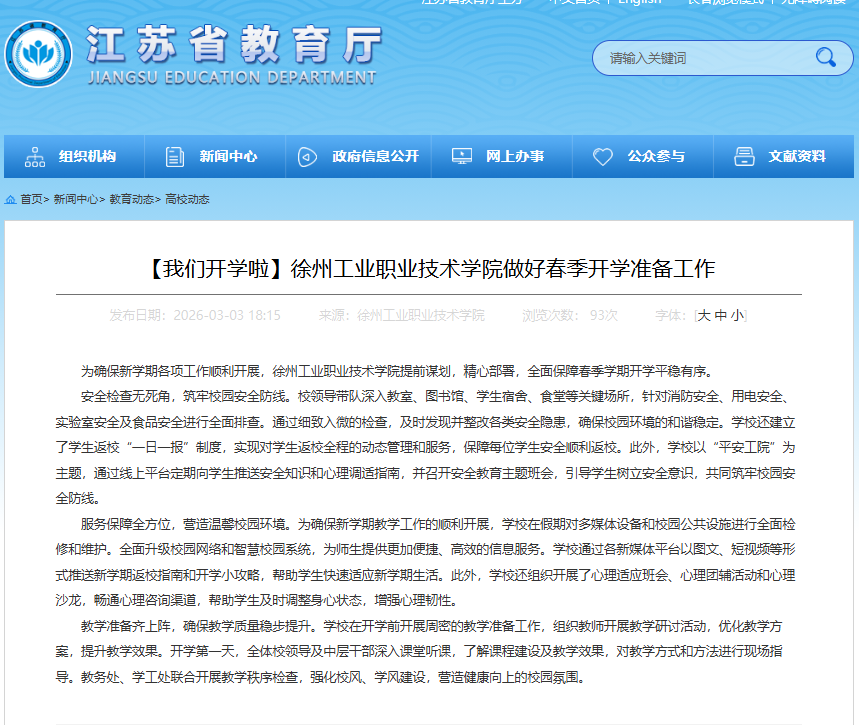Click the magnifier search icon
This screenshot has width=859, height=725.
coord(825,57)
